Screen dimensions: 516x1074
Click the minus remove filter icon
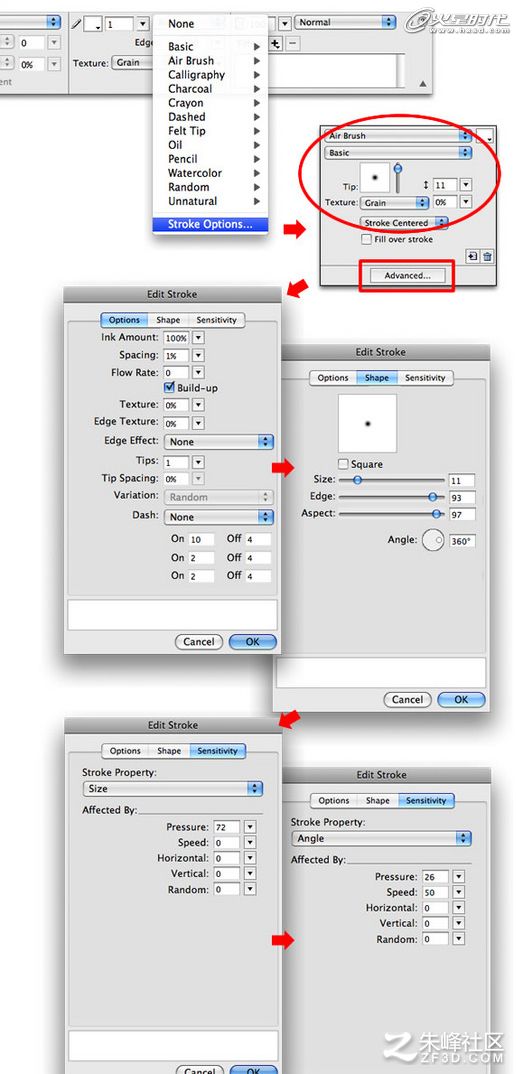292,44
